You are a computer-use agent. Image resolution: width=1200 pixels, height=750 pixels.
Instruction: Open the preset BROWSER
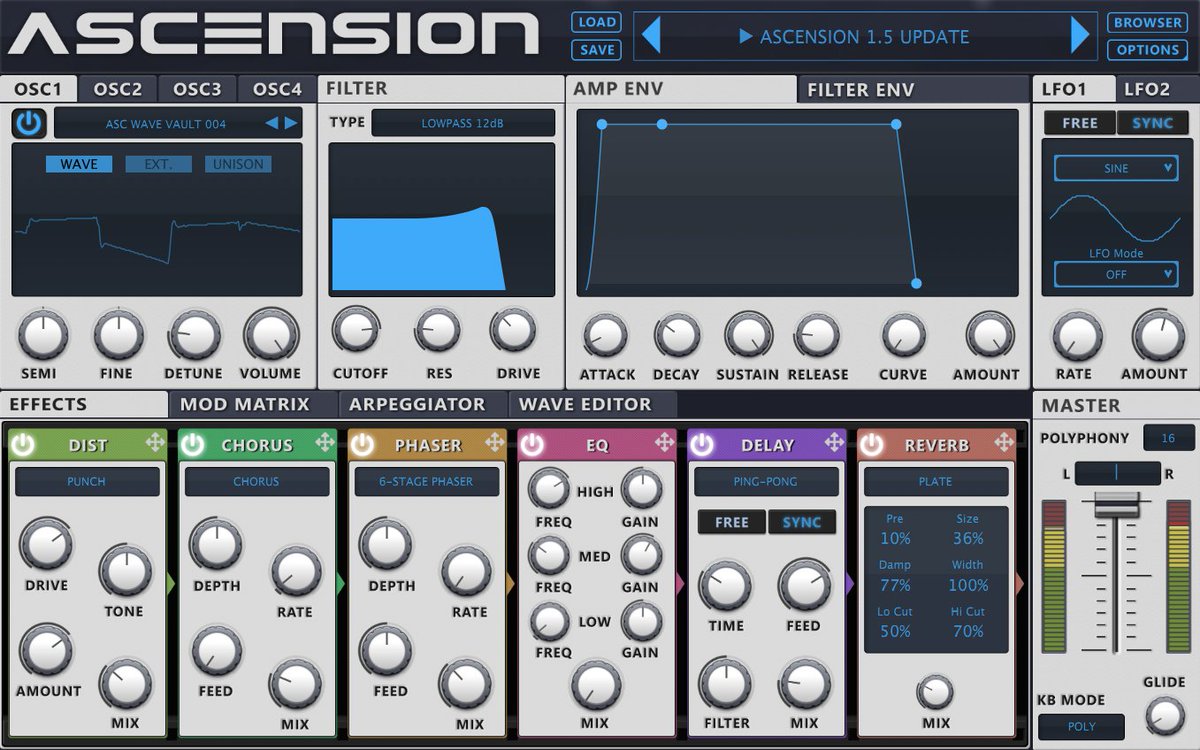coord(1146,22)
